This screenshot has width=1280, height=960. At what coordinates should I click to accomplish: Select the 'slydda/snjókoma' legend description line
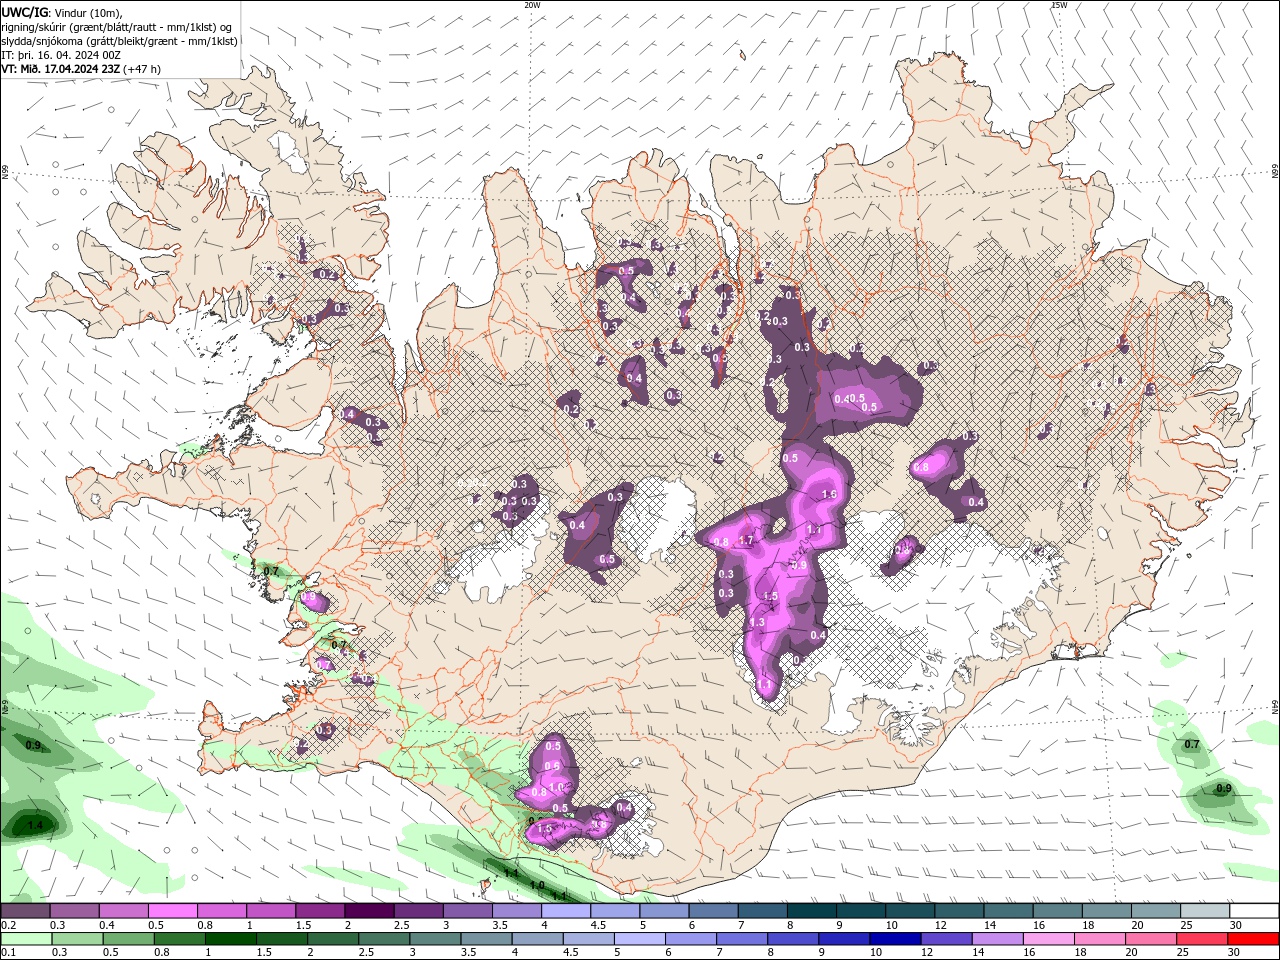point(119,41)
